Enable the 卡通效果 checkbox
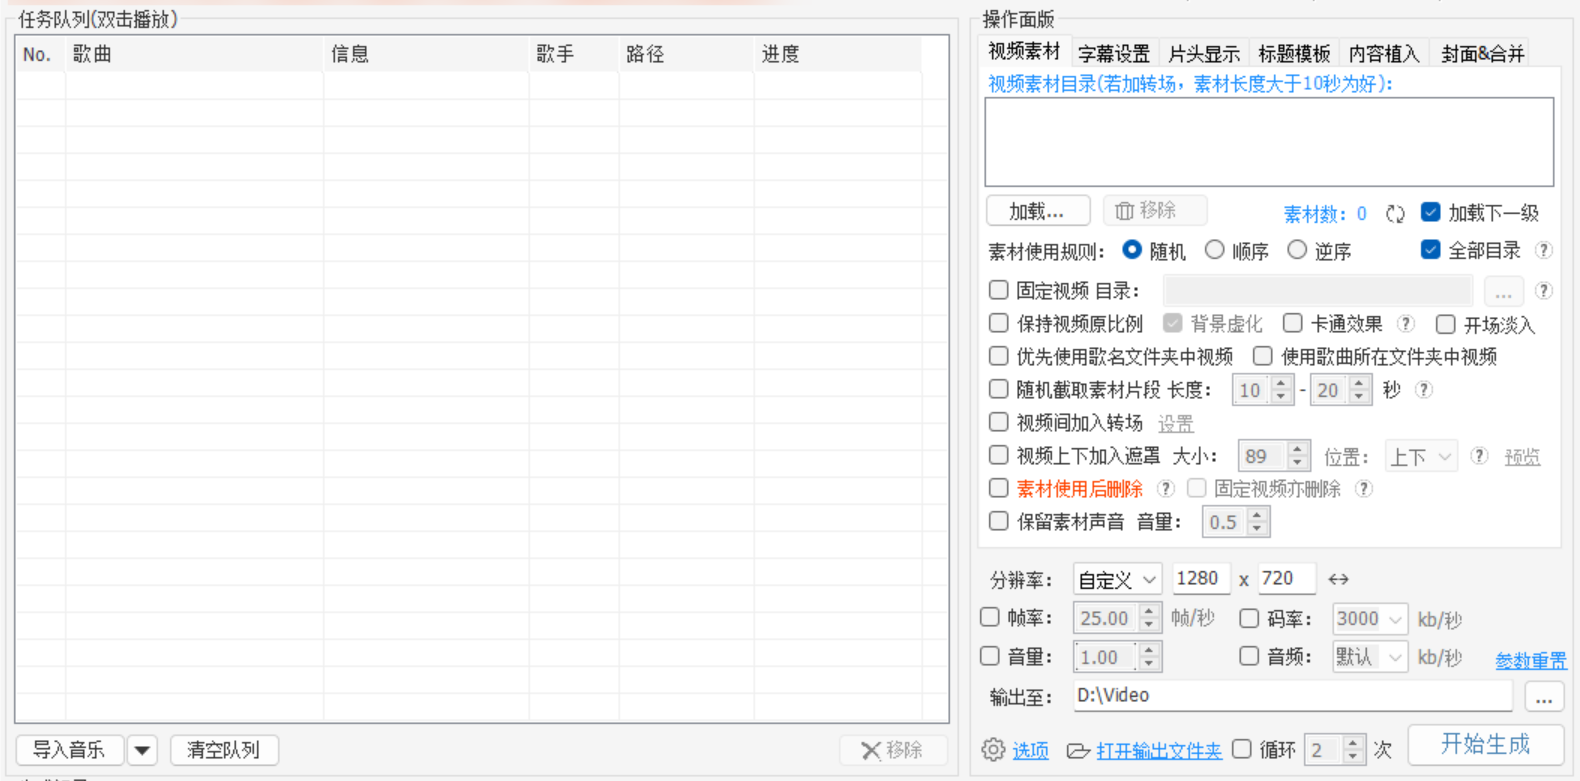1580x781 pixels. [1293, 323]
